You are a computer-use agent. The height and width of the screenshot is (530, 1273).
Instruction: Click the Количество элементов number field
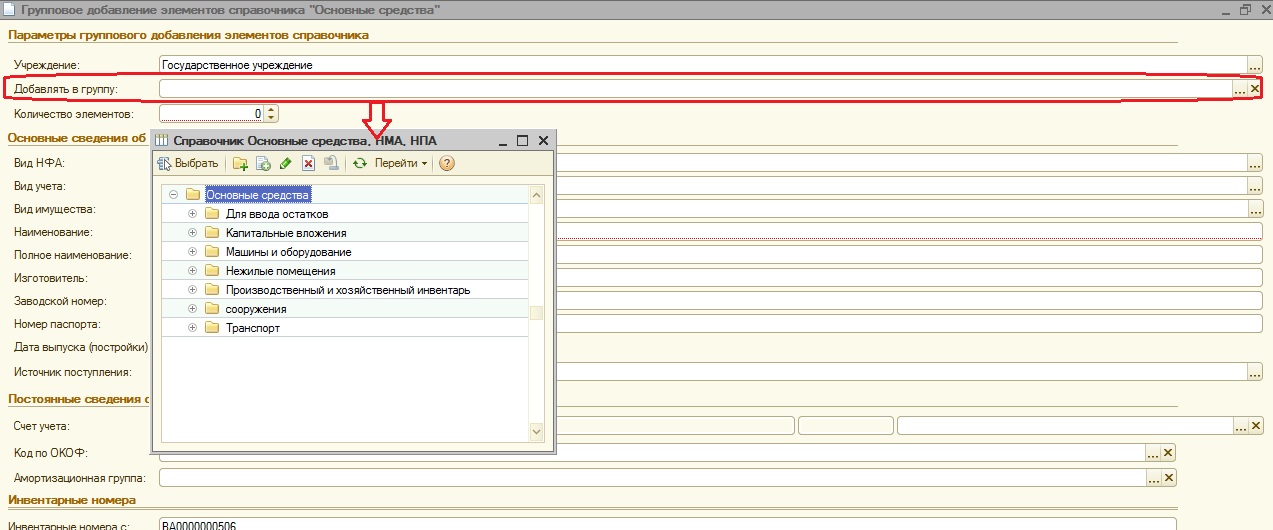coord(212,114)
